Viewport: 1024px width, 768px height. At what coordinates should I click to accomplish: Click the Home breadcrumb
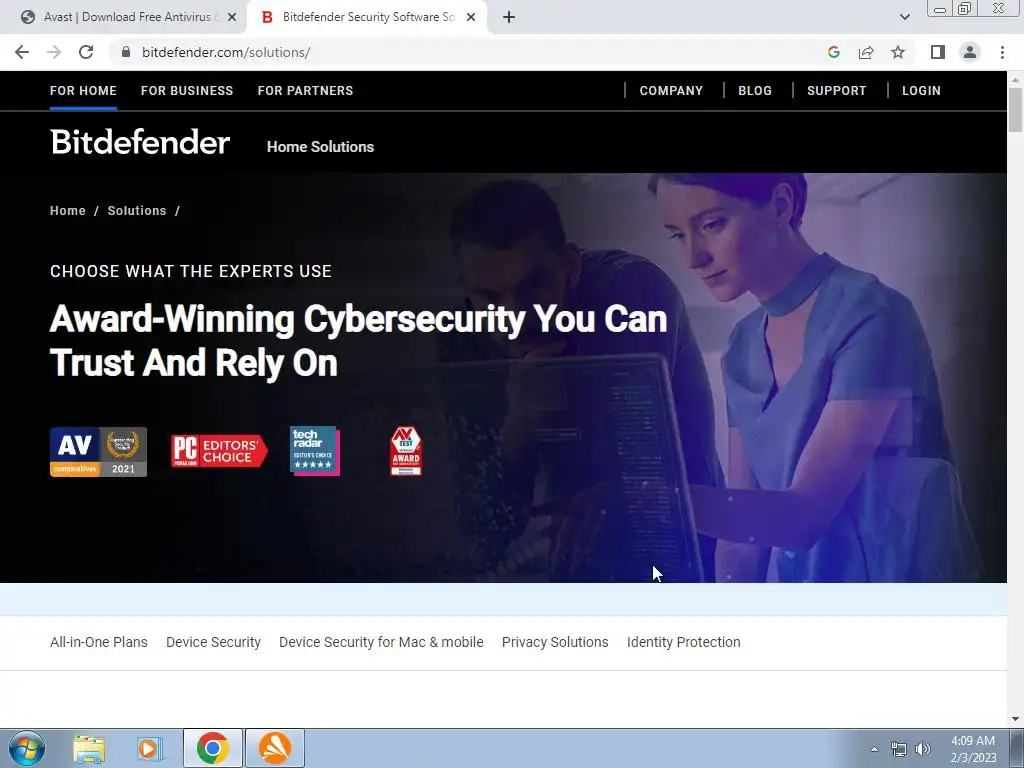[x=67, y=211]
